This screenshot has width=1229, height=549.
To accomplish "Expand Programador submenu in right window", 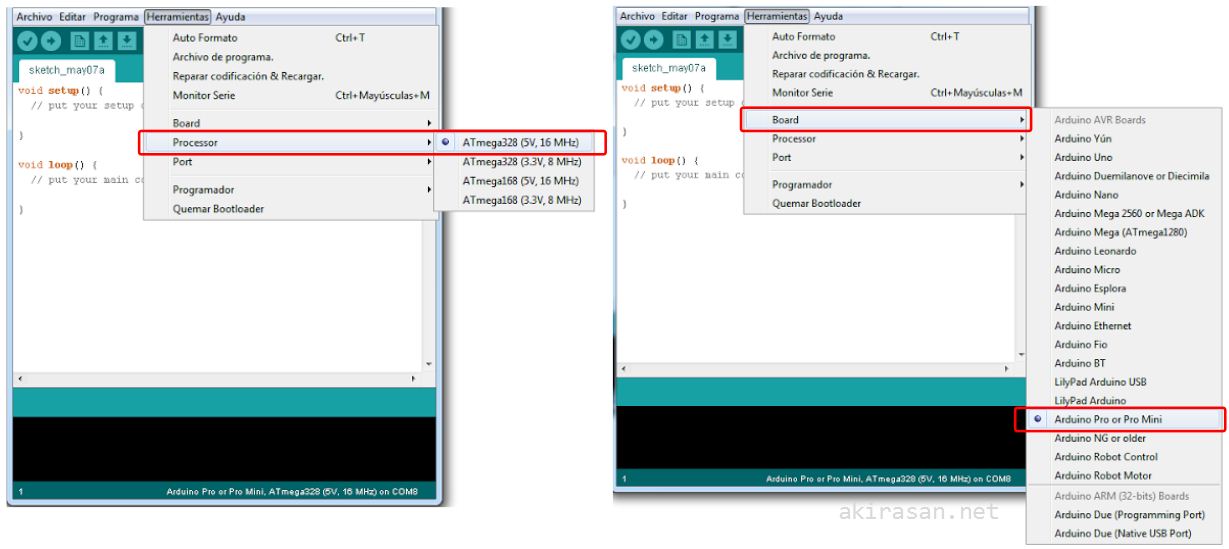I will 887,184.
